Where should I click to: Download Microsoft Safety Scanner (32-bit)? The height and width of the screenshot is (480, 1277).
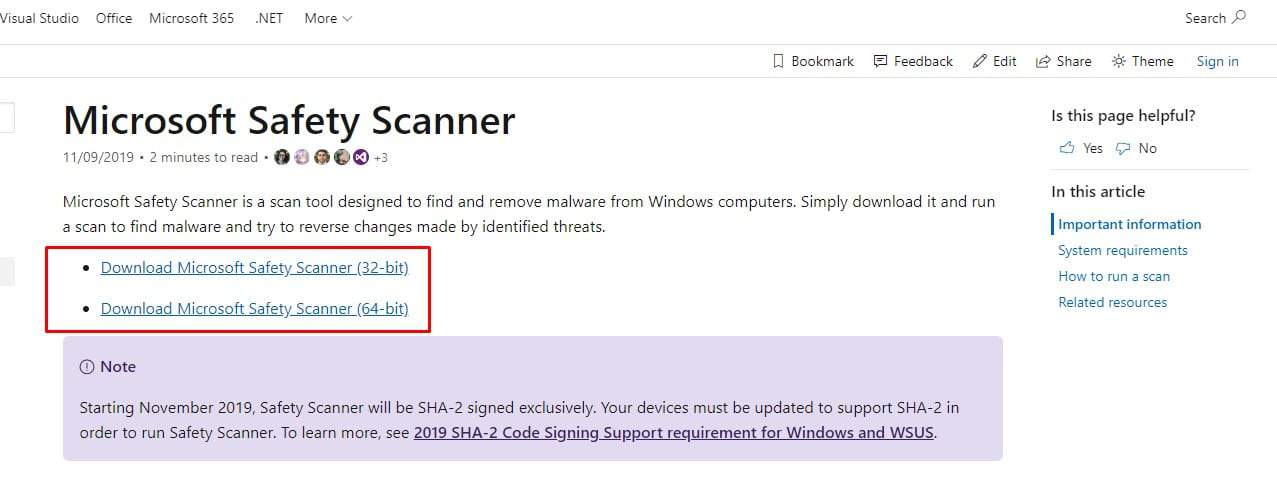click(254, 268)
